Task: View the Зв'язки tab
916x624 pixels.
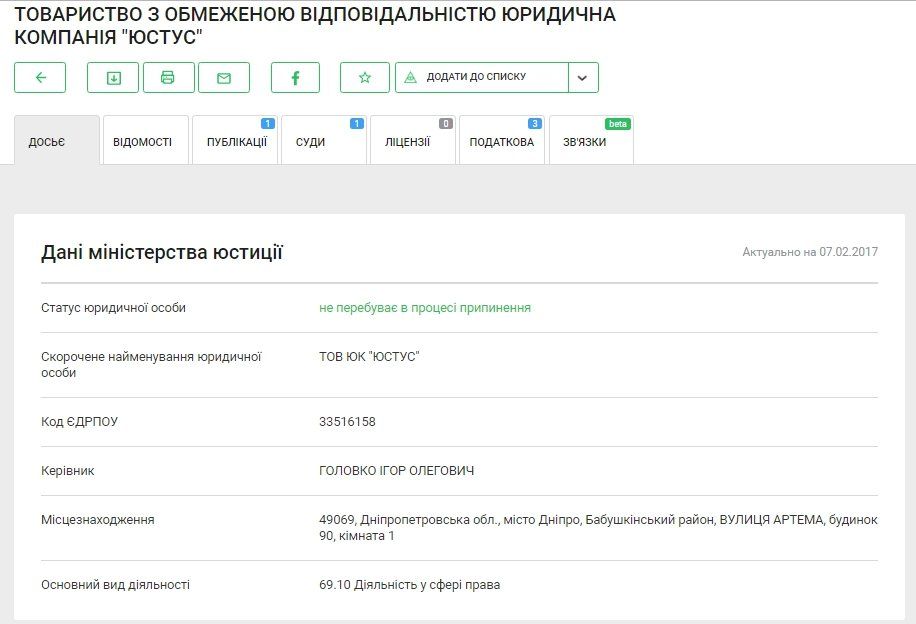Action: pos(588,141)
